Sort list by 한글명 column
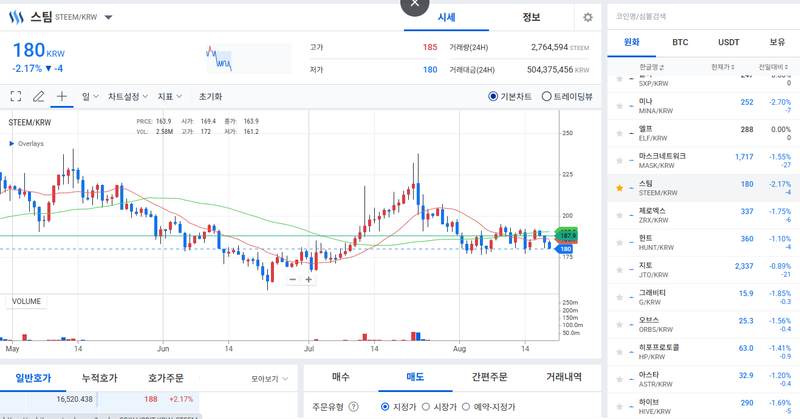The height and width of the screenshot is (419, 800). (x=652, y=67)
